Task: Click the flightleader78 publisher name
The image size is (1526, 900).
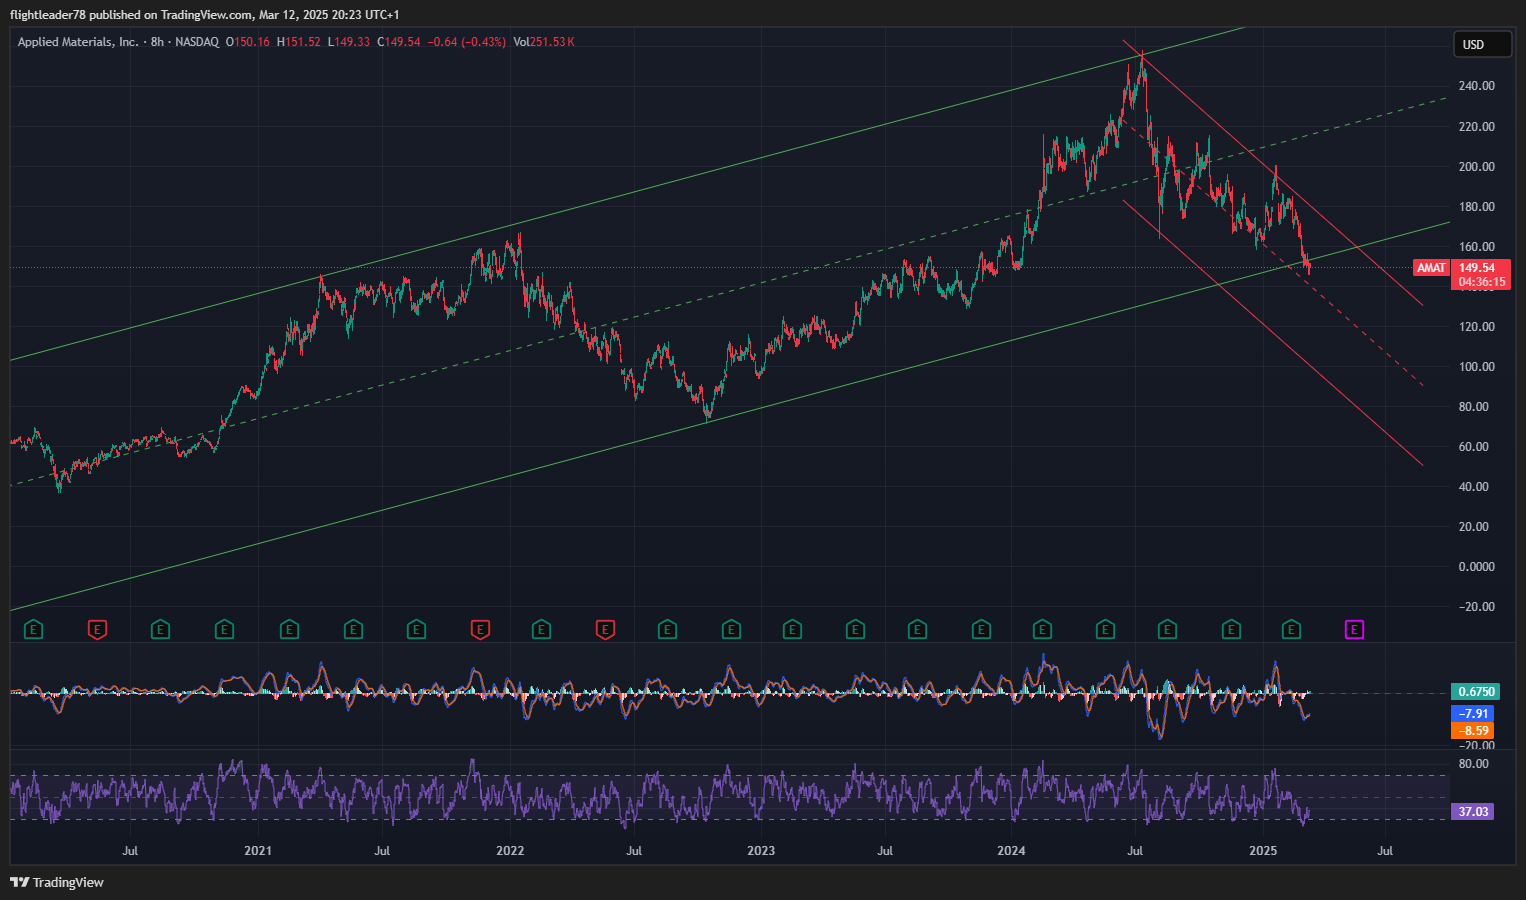Action: click(x=47, y=14)
